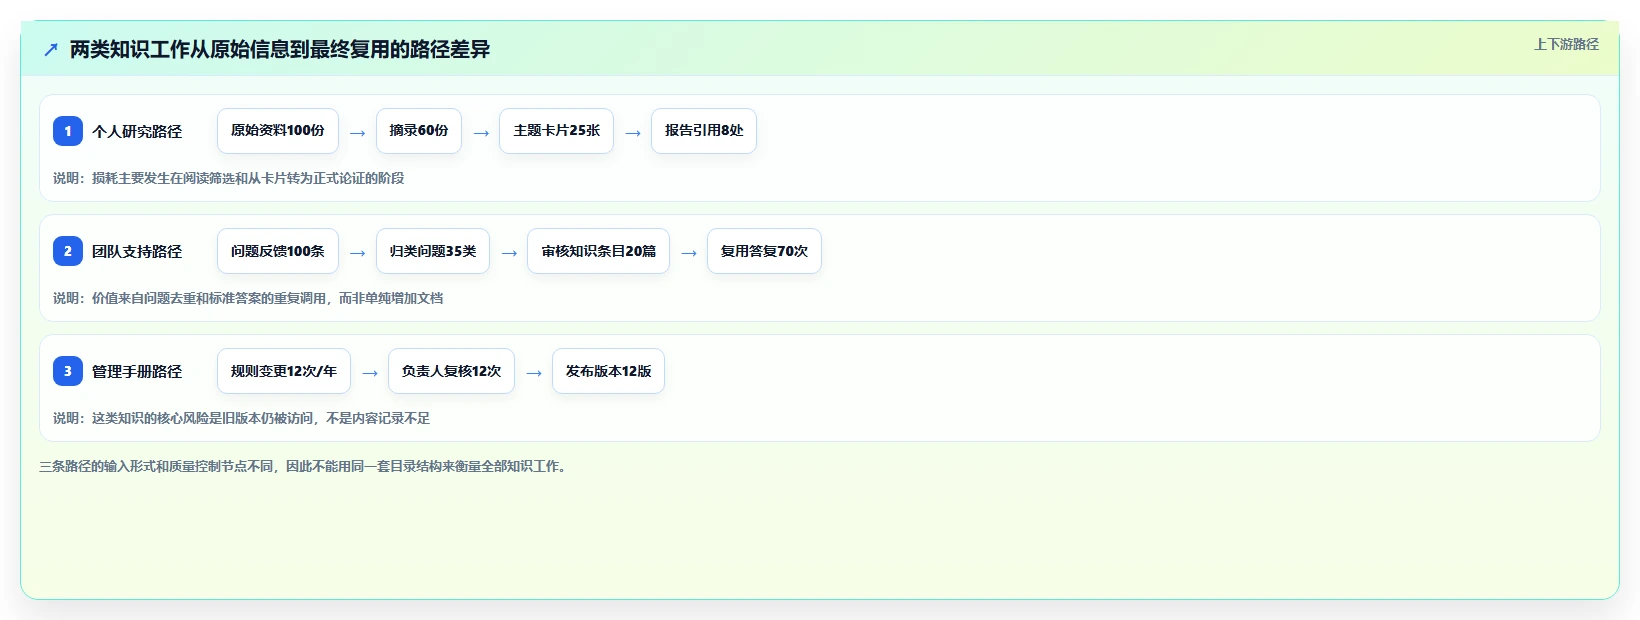This screenshot has height=620, width=1640.
Task: Click the 归类问题35类 step box
Action: [x=433, y=251]
